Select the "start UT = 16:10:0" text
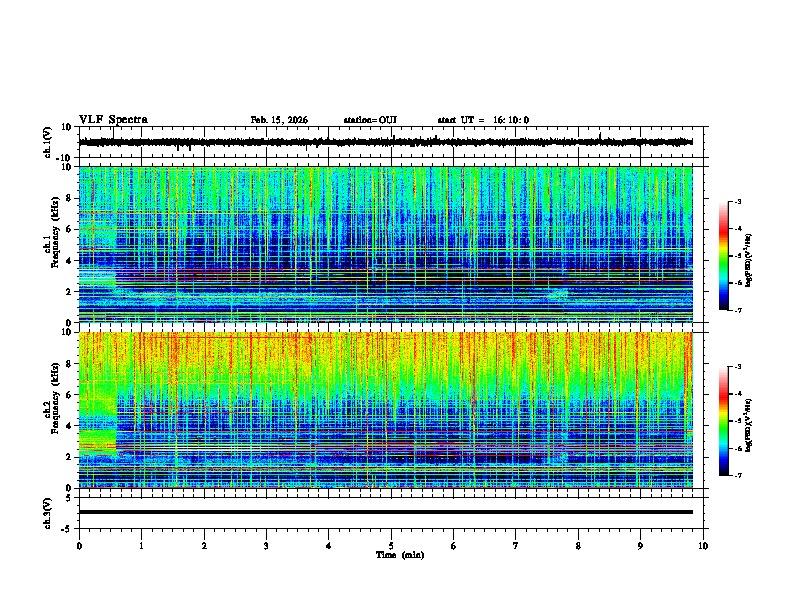 pyautogui.click(x=483, y=120)
